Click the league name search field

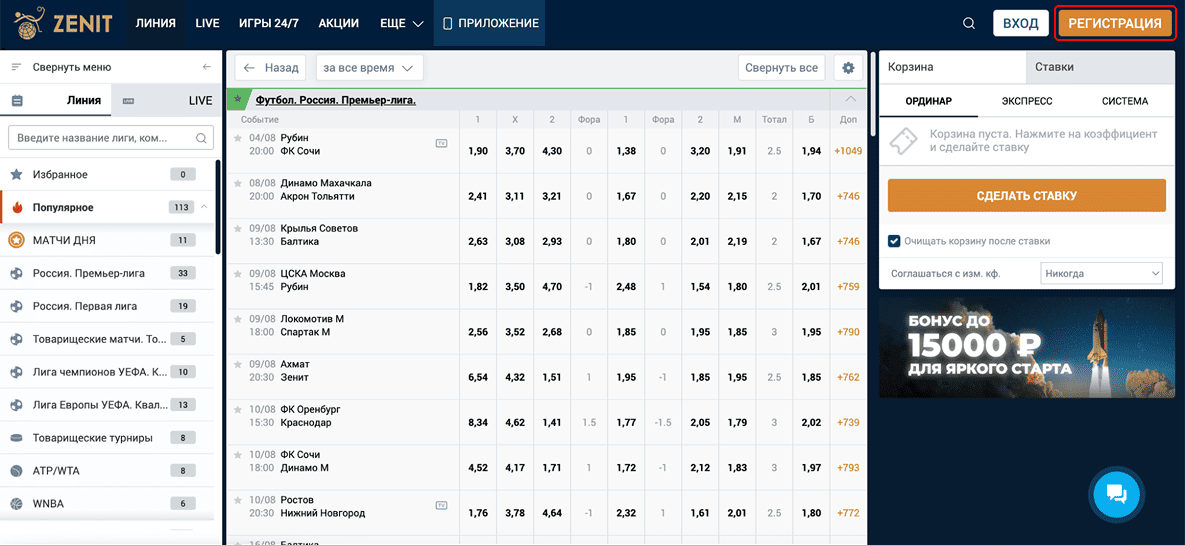100,138
